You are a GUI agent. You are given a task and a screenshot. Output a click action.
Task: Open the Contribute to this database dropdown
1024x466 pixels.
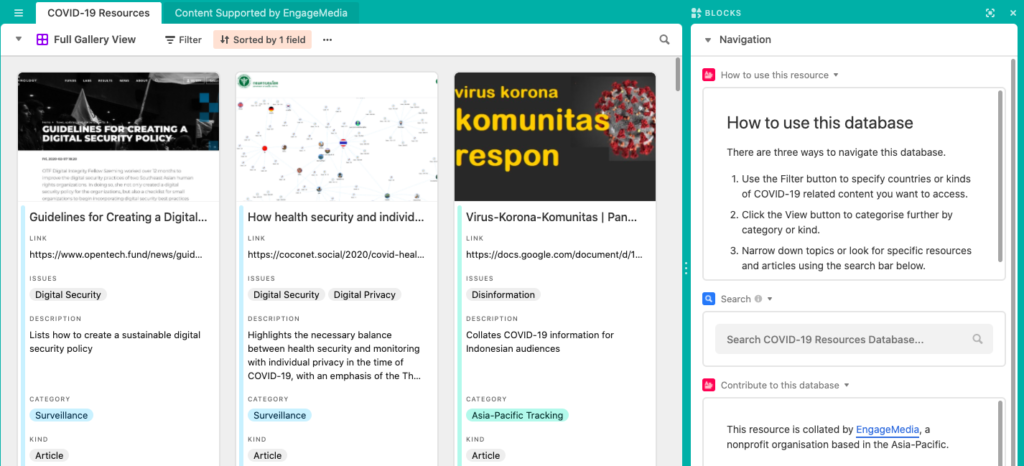(846, 385)
